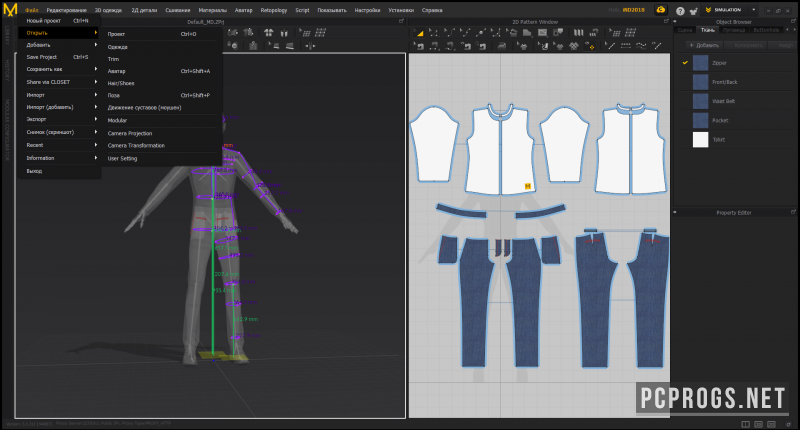Screen dimensions: 800x430
Task: Click the Assign button
Action: (x=785, y=45)
